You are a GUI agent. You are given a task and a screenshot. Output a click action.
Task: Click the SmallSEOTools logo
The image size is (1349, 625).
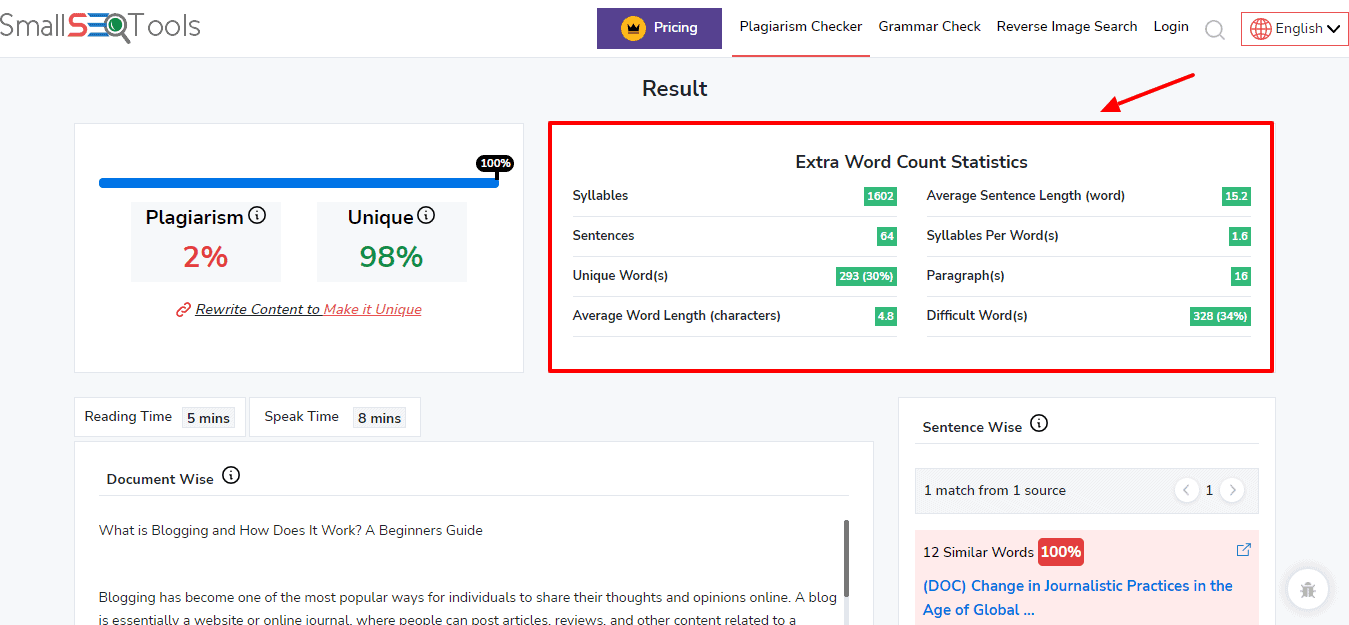[100, 27]
